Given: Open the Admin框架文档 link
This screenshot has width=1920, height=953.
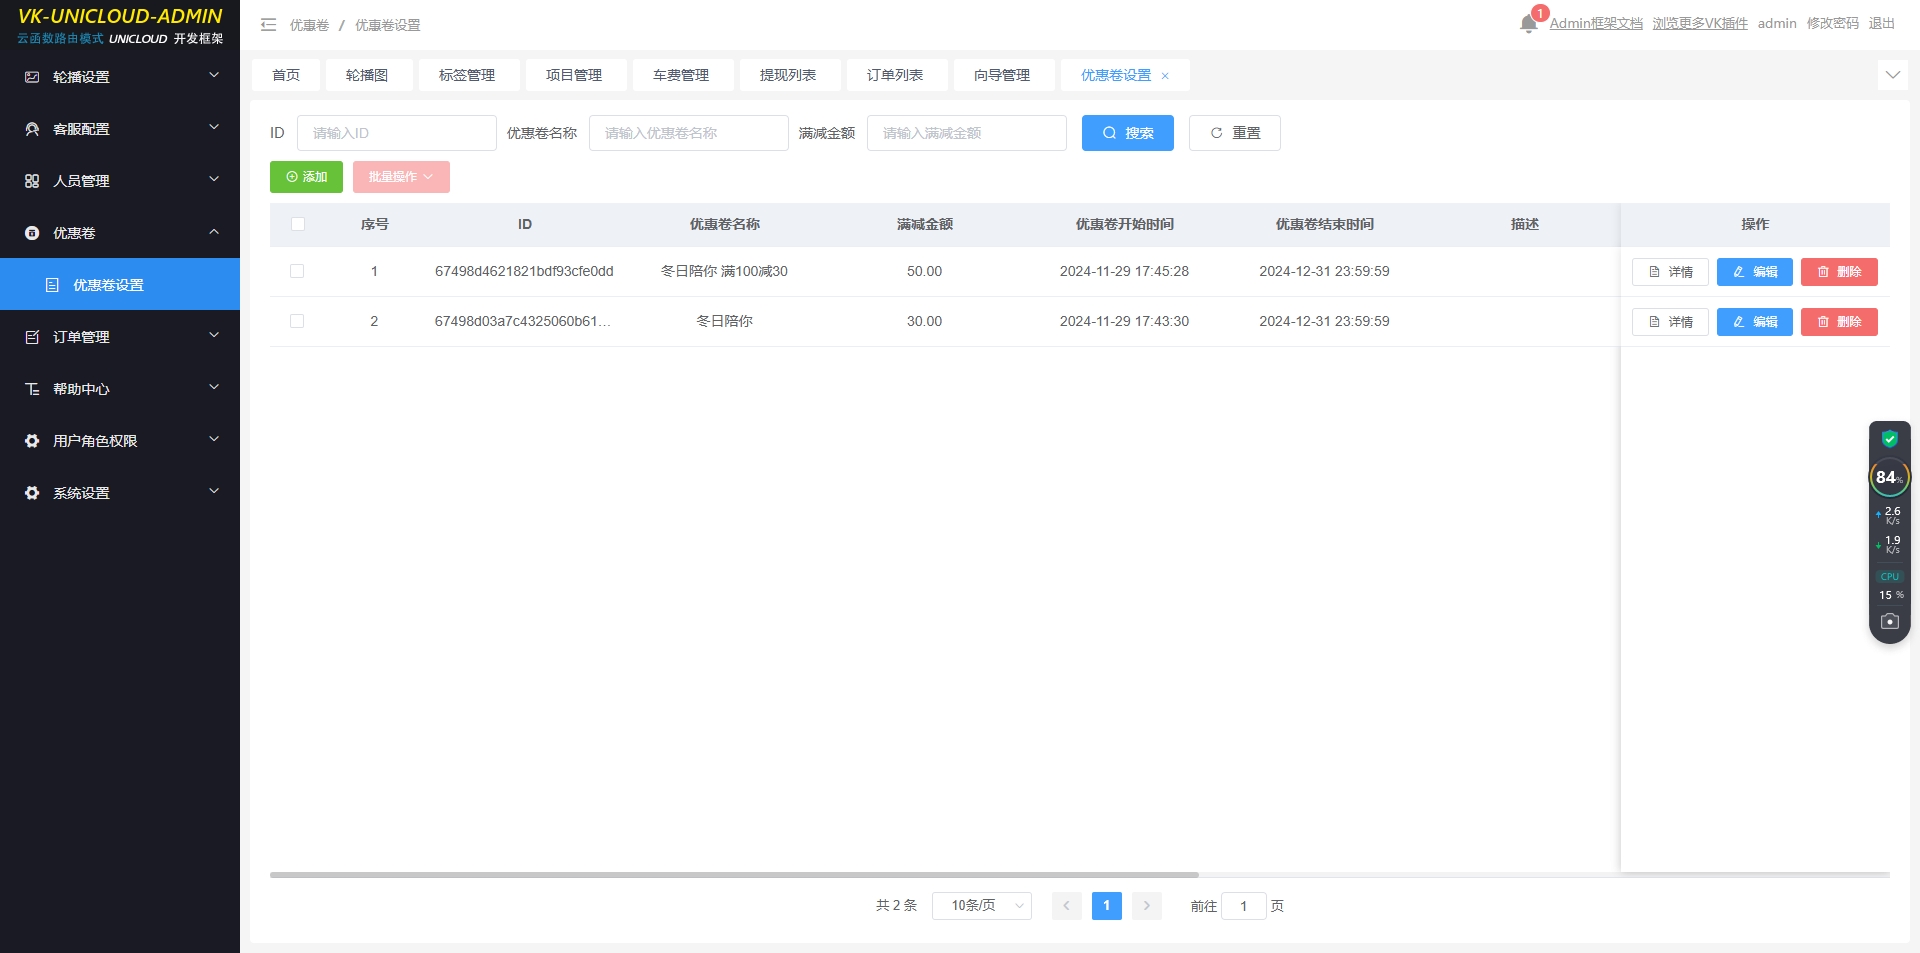Looking at the screenshot, I should coord(1596,24).
